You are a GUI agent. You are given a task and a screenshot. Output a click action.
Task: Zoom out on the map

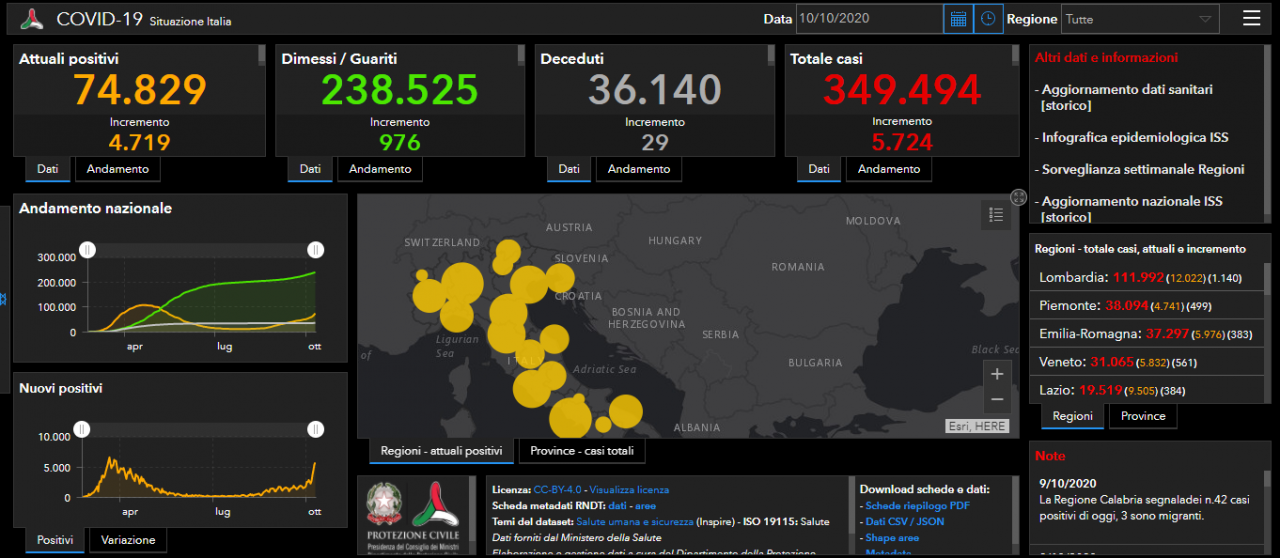pos(996,400)
